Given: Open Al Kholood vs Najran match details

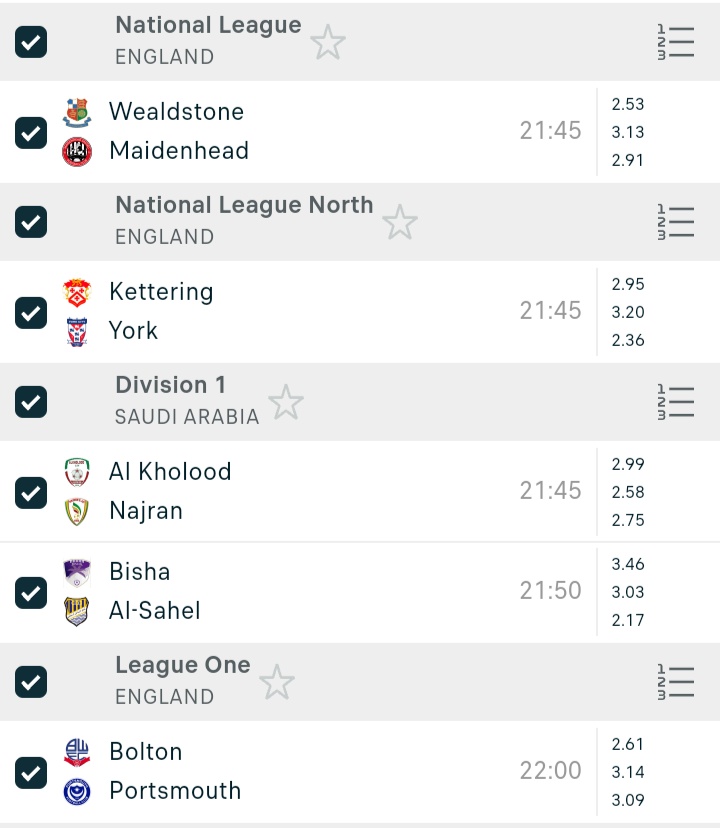Looking at the screenshot, I should click(x=300, y=491).
